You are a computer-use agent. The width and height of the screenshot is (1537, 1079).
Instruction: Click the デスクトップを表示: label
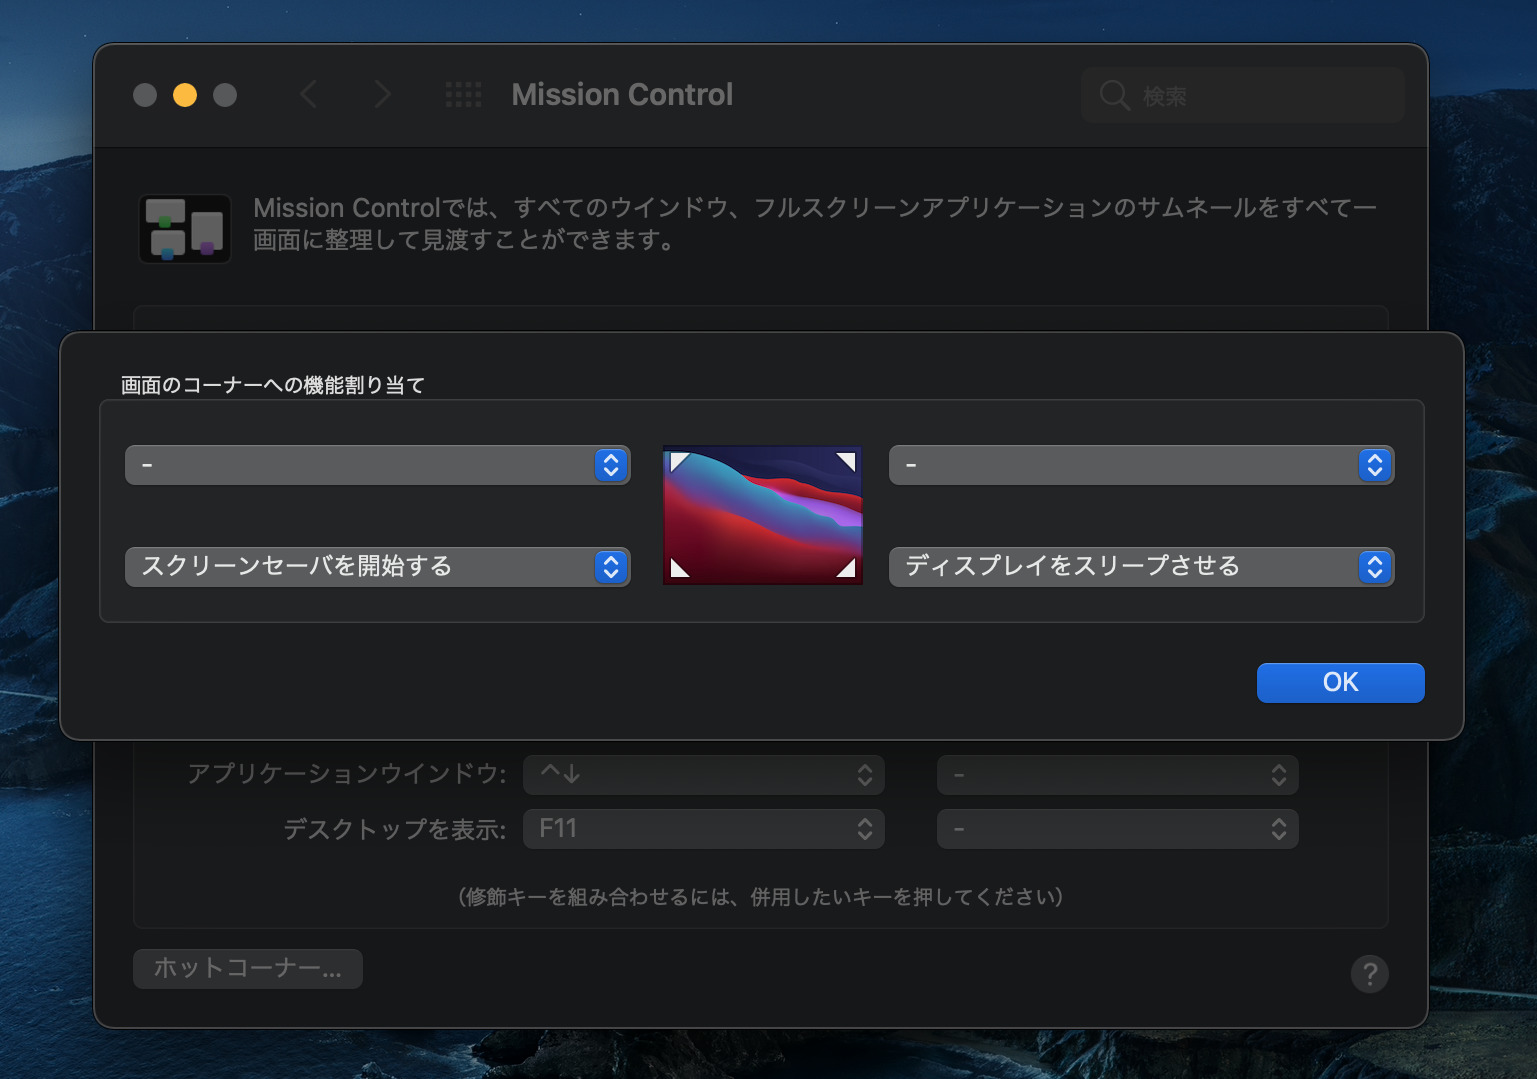tap(395, 830)
